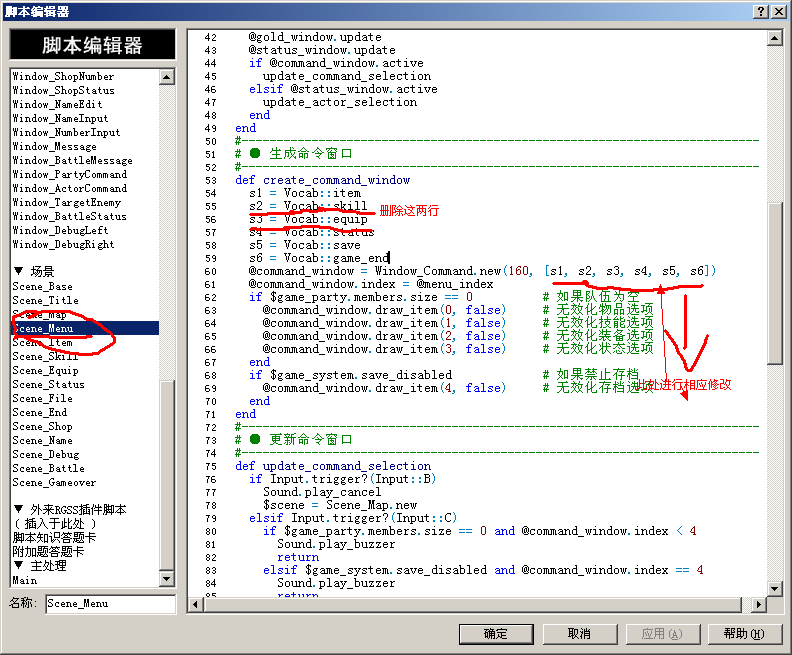Select Window_Message script
This screenshot has height=655, width=792.
(55, 146)
